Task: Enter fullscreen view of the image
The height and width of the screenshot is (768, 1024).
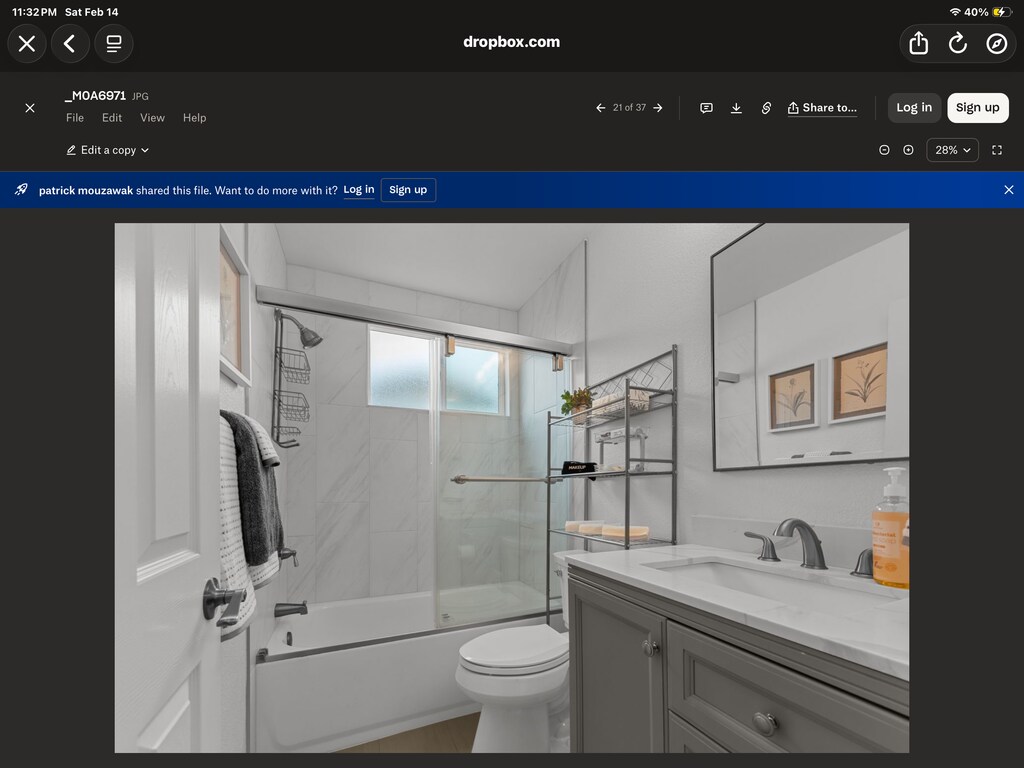Action: click(x=996, y=150)
